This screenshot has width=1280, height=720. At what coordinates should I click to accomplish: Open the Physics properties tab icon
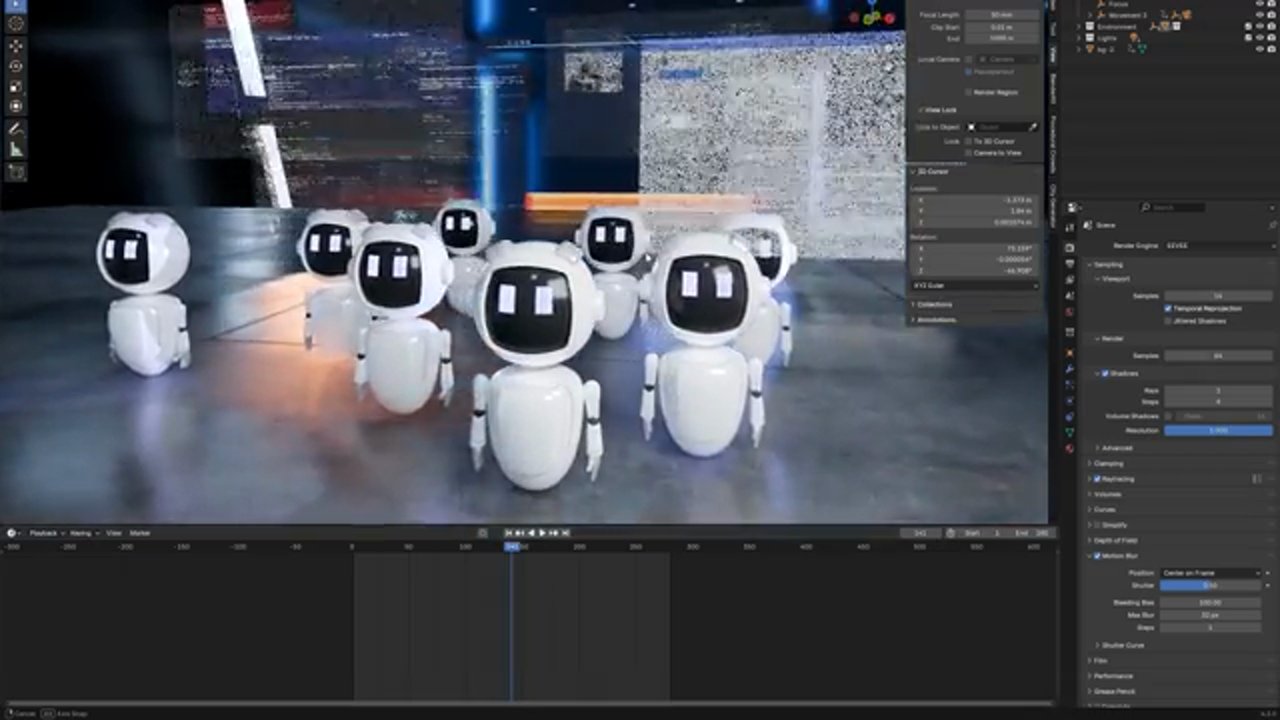pyautogui.click(x=1070, y=401)
